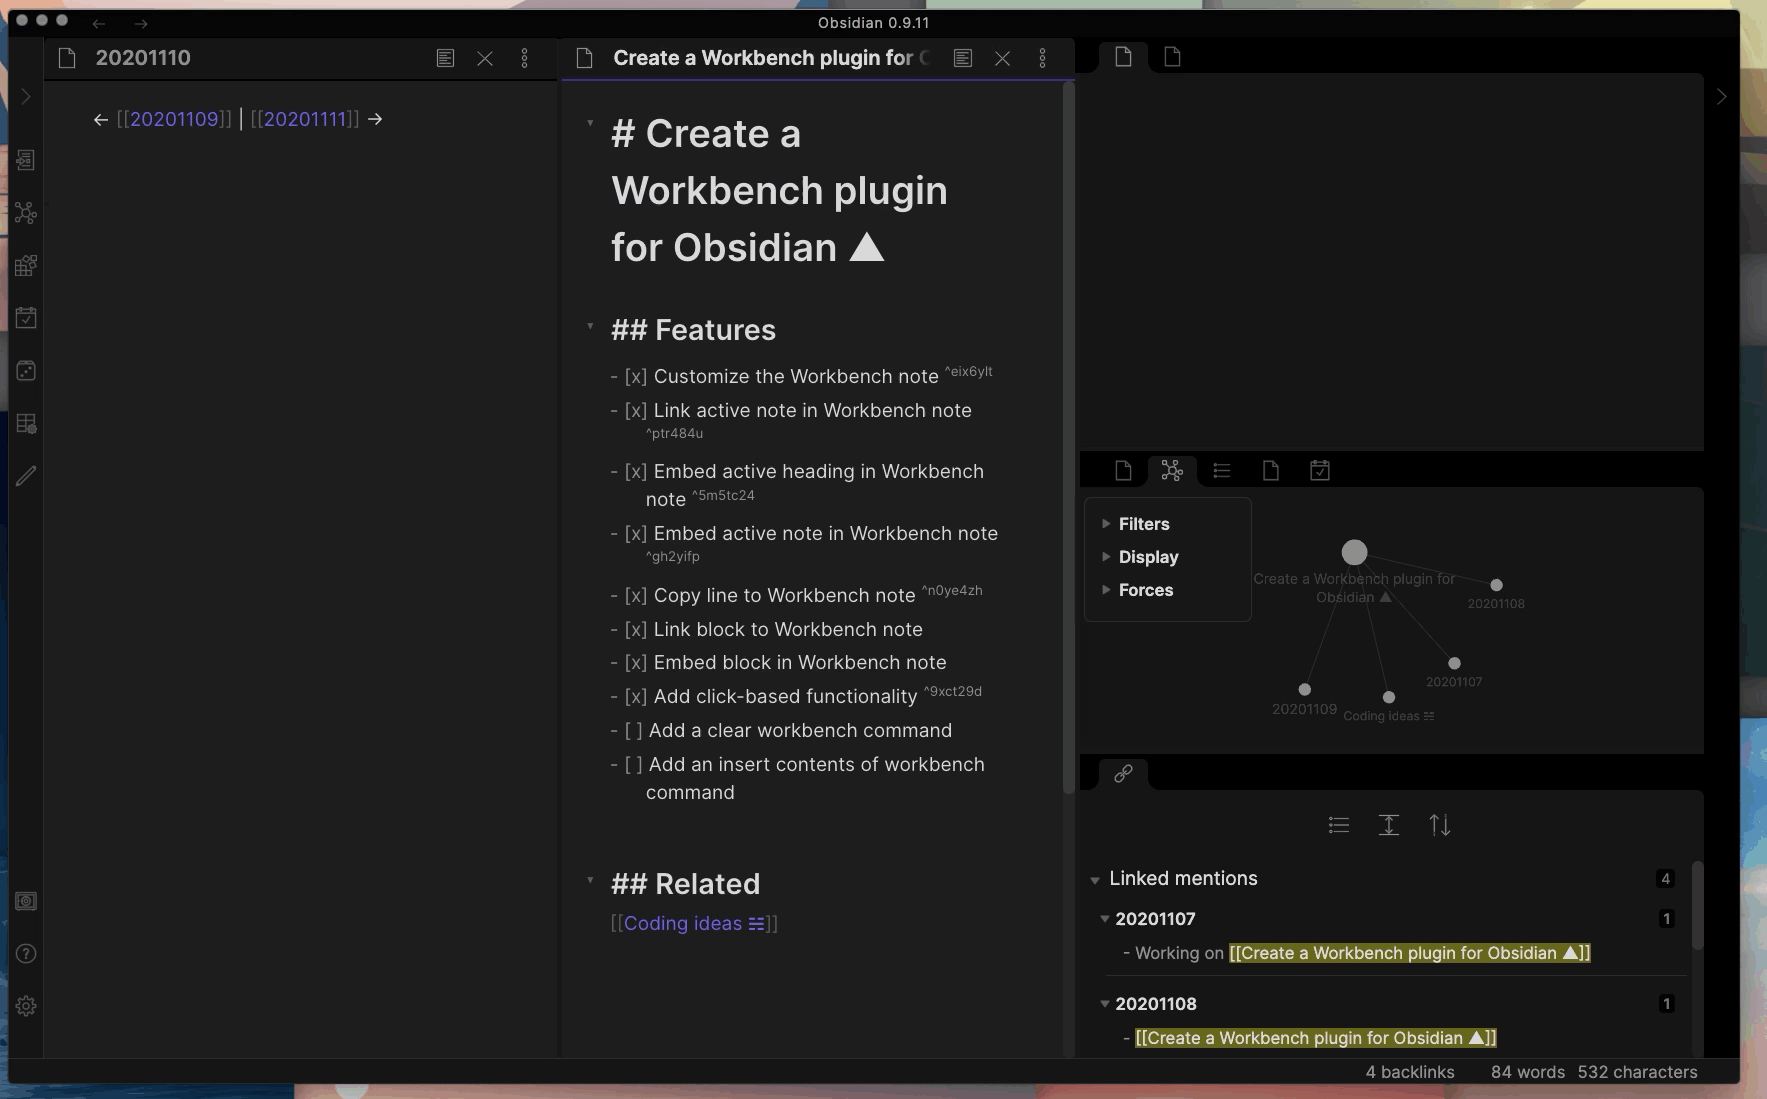Open the help icon in the ribbon
Viewport: 1767px width, 1099px height.
26,954
